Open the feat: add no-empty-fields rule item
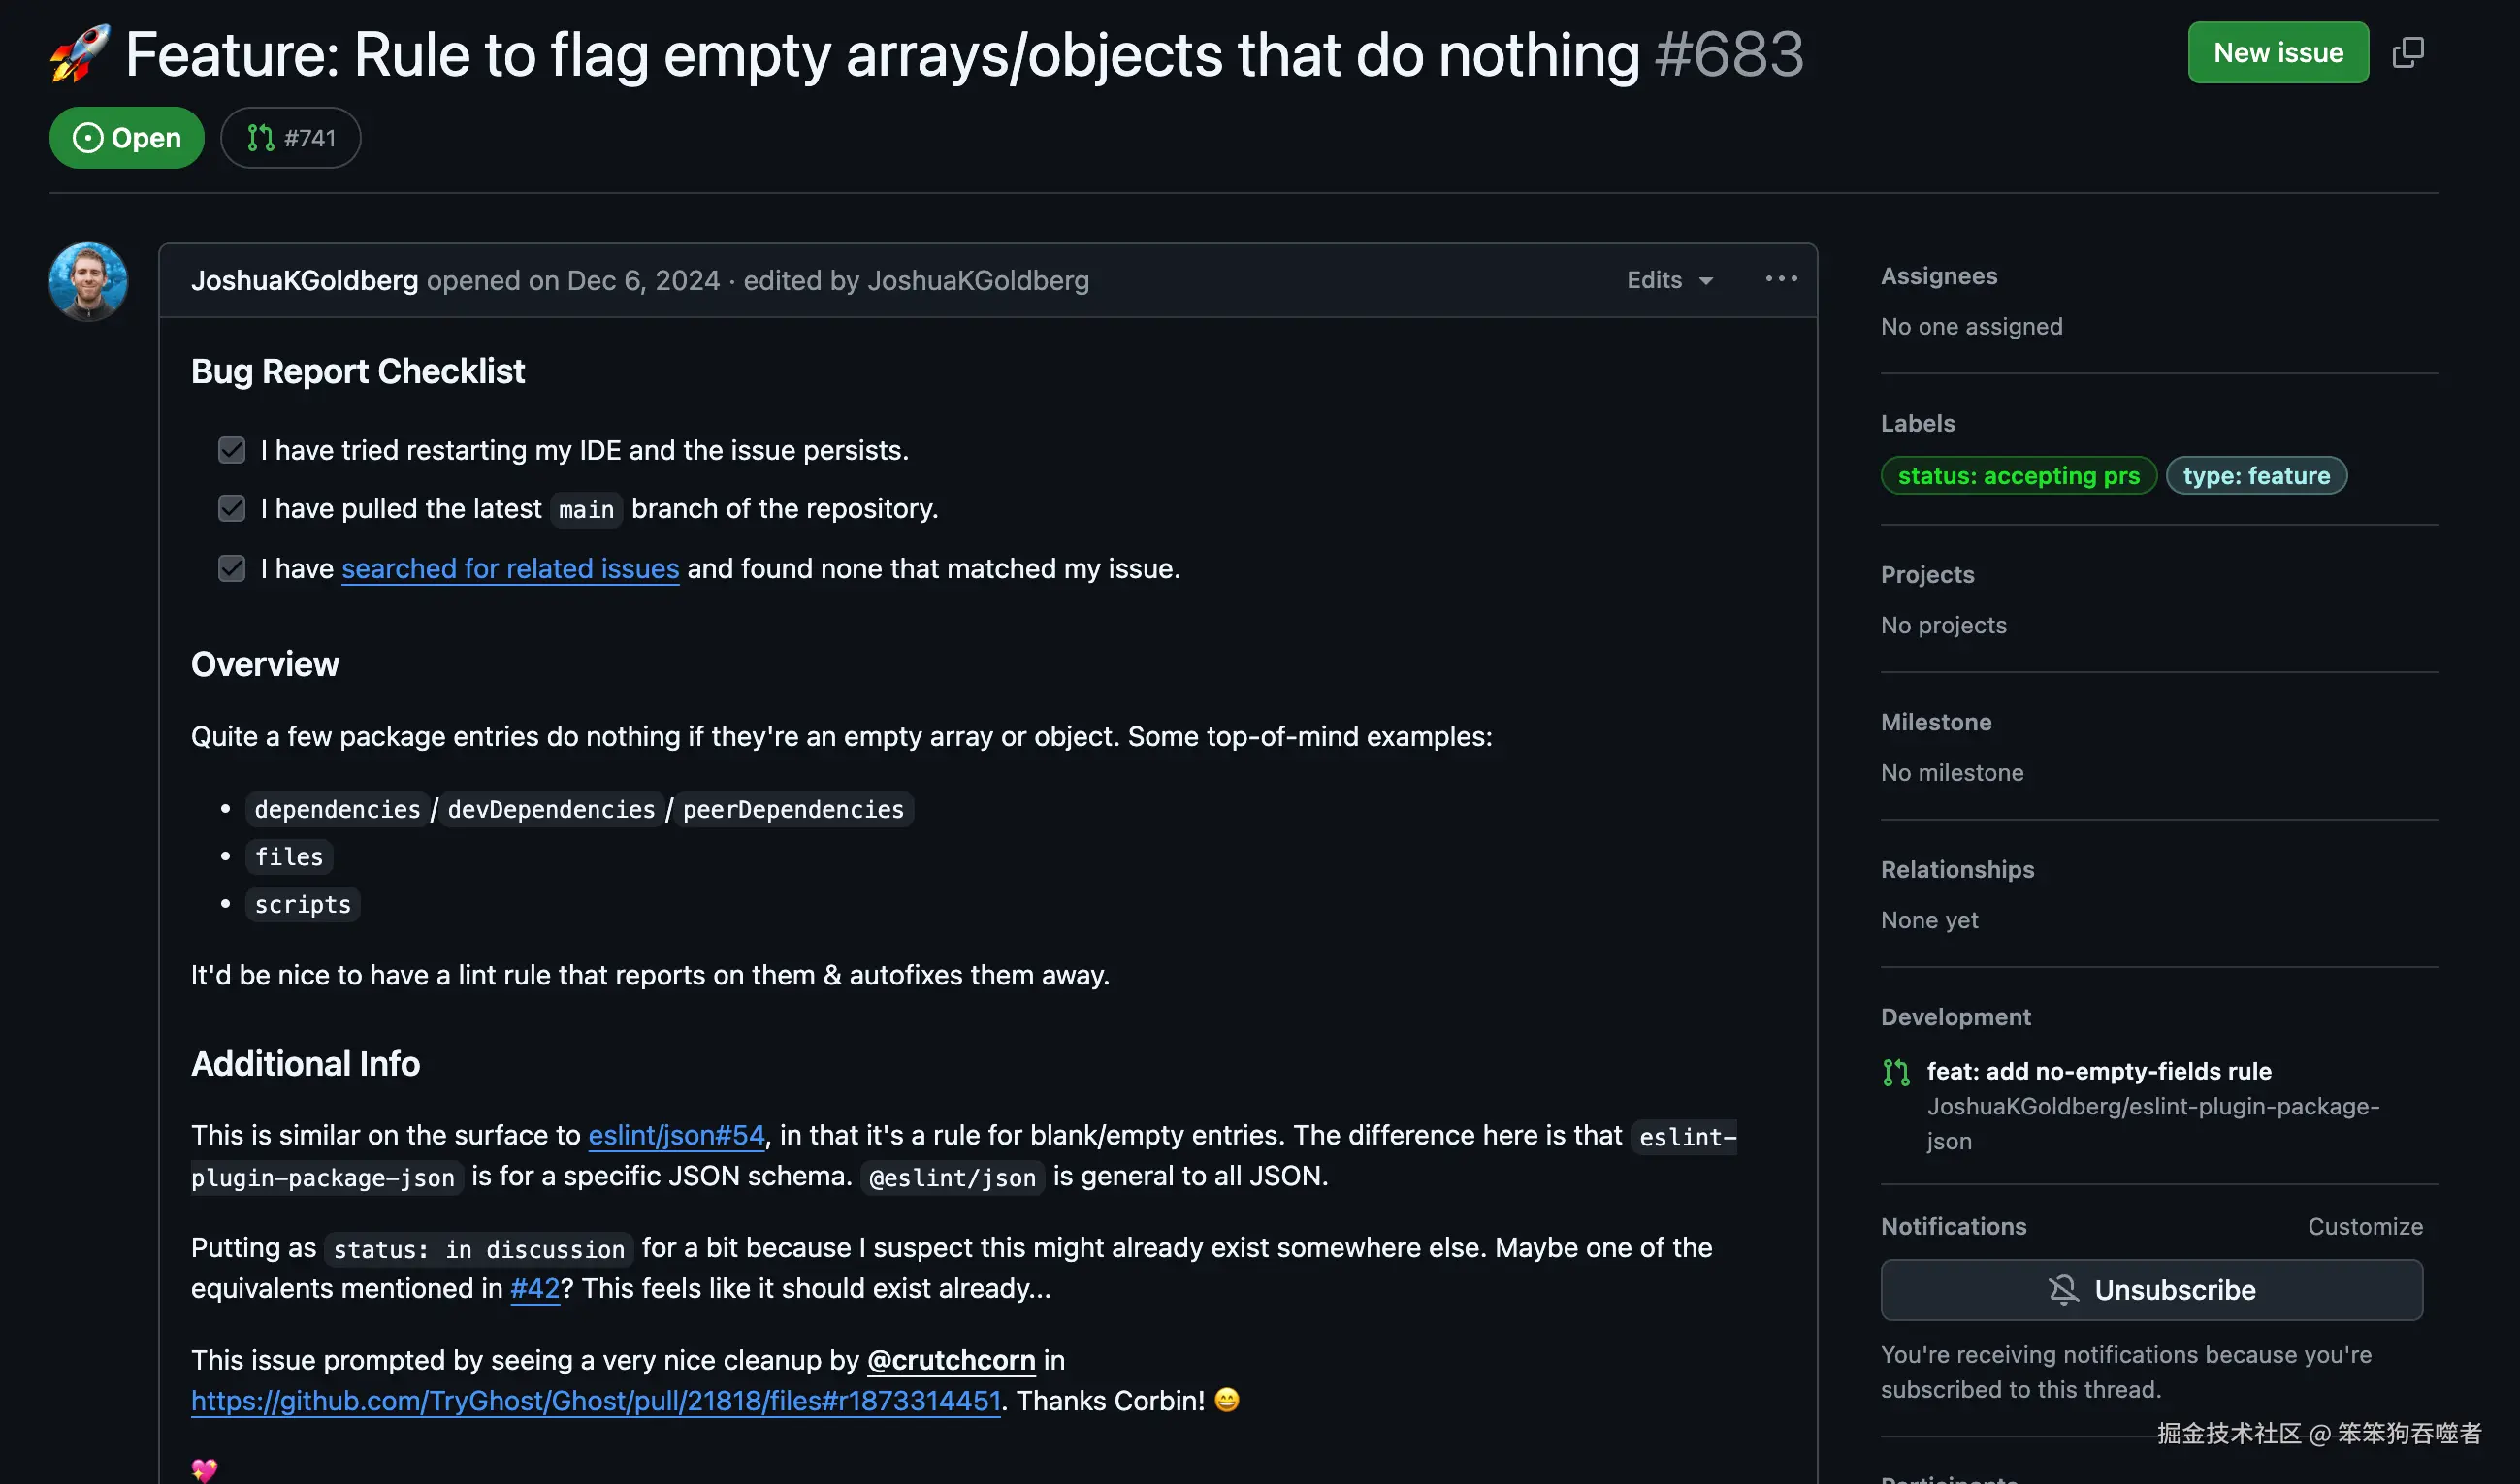Image resolution: width=2520 pixels, height=1484 pixels. [x=2098, y=1071]
